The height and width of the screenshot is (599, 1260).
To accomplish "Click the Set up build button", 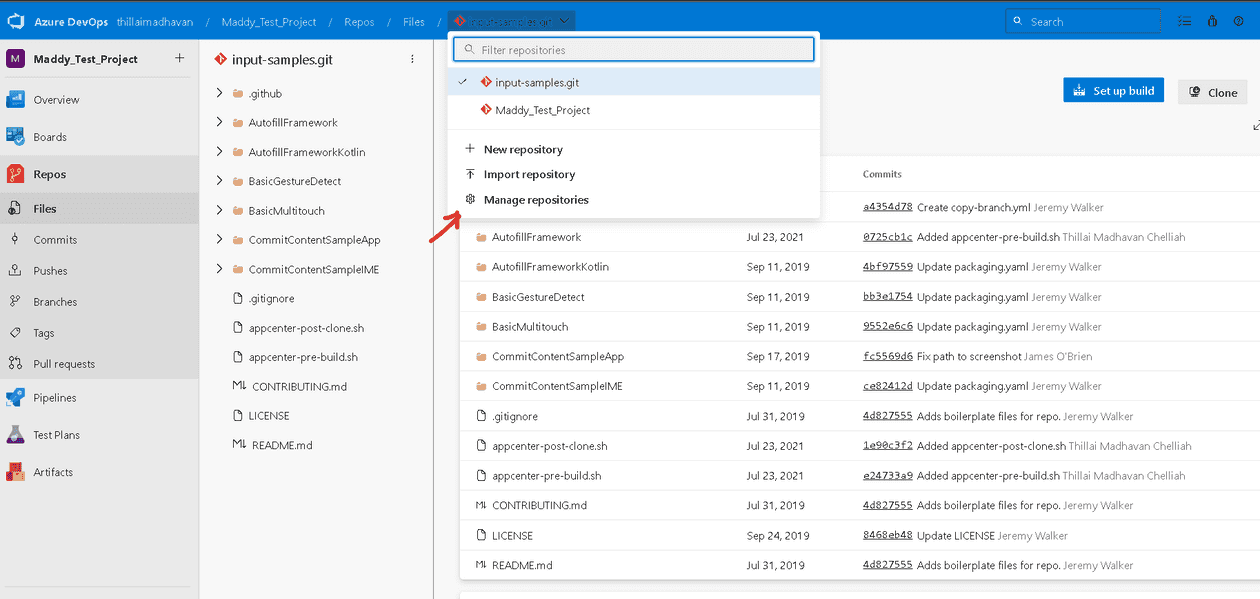I will tap(1113, 90).
